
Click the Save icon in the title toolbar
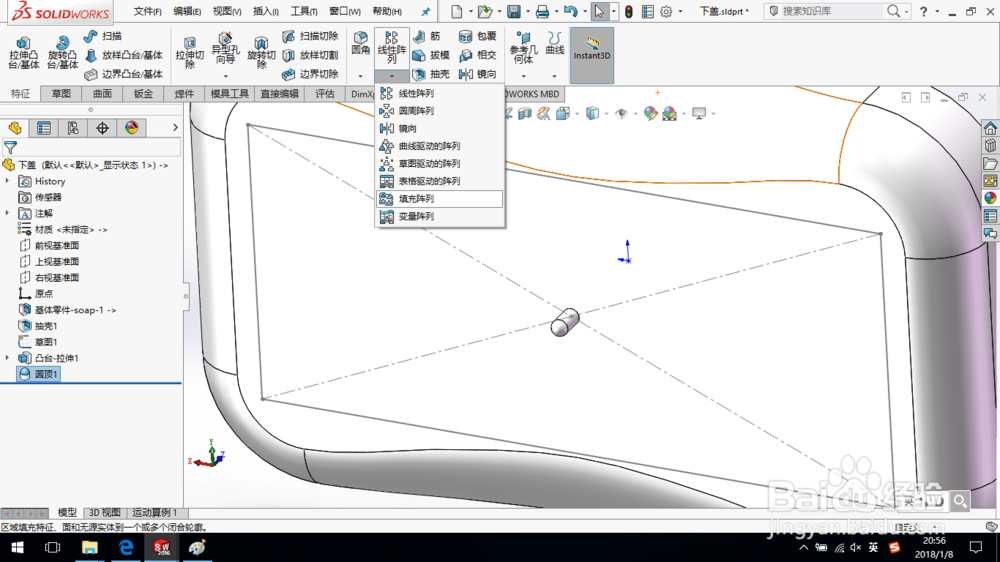pyautogui.click(x=513, y=11)
